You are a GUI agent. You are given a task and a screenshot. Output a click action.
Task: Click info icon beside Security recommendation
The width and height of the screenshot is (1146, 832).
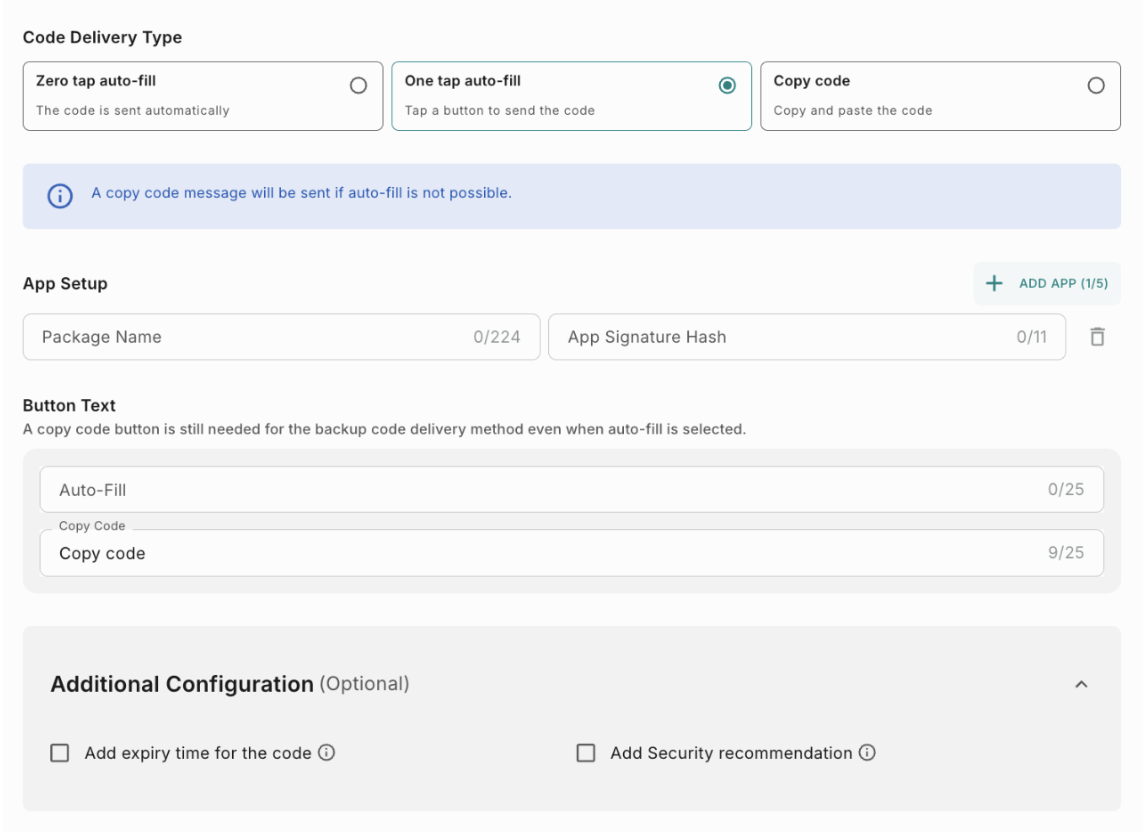tap(867, 753)
